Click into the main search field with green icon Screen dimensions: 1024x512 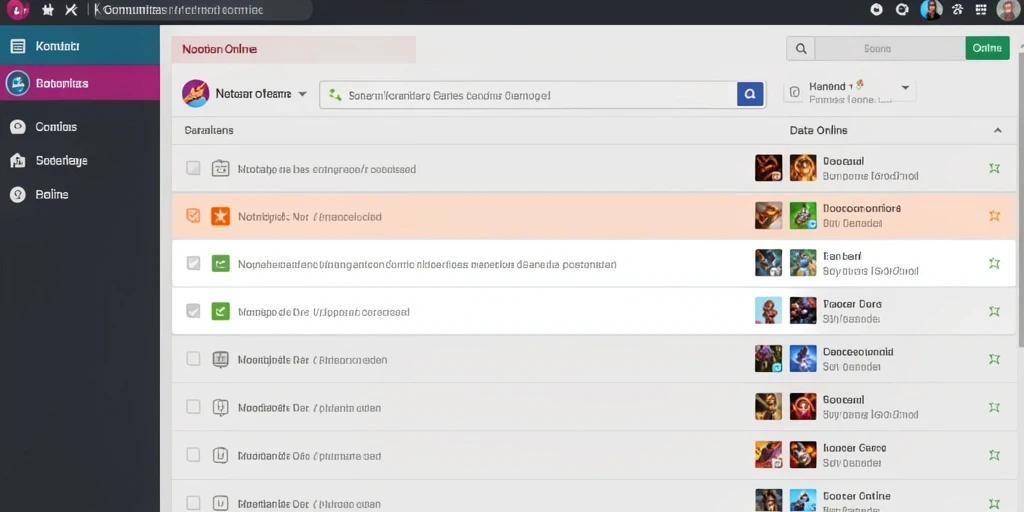pyautogui.click(x=528, y=95)
